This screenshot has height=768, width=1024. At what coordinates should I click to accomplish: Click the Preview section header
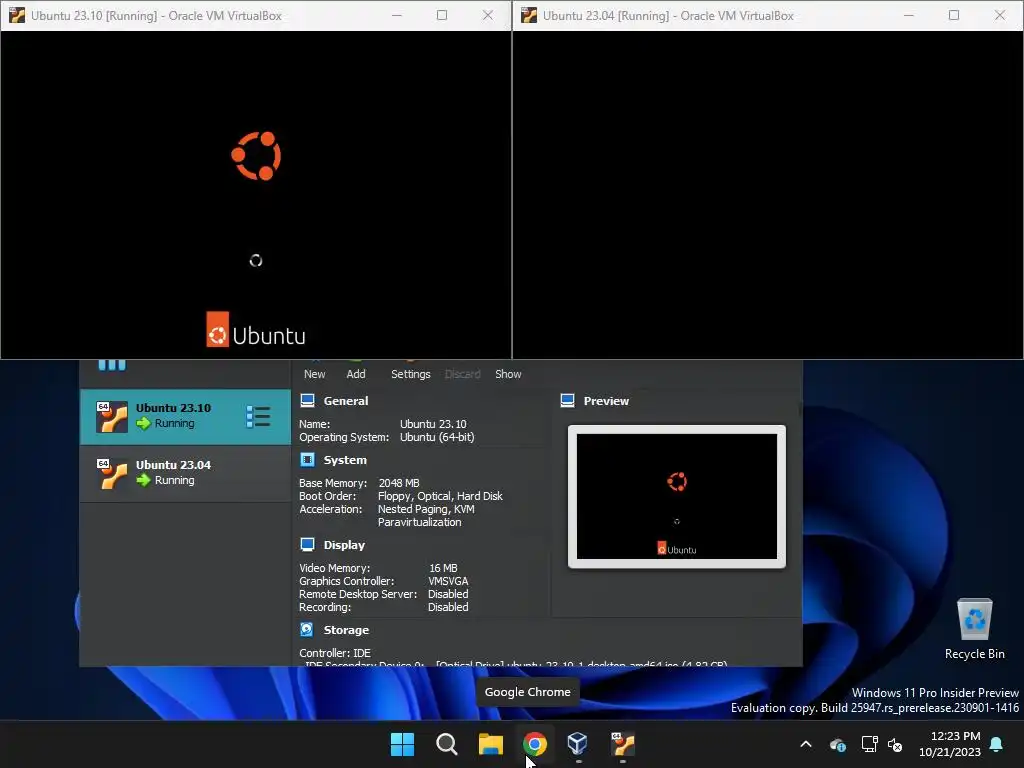click(606, 401)
